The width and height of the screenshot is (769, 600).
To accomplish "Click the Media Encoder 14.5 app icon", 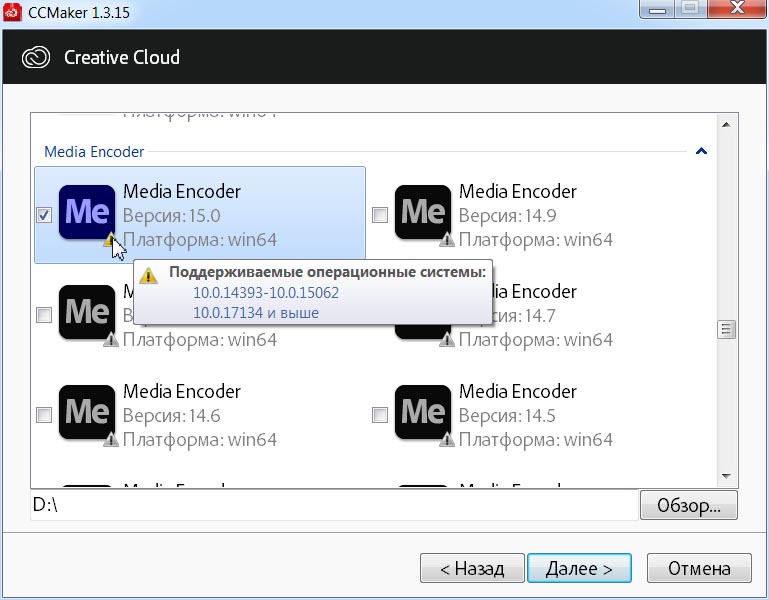I will click(423, 412).
